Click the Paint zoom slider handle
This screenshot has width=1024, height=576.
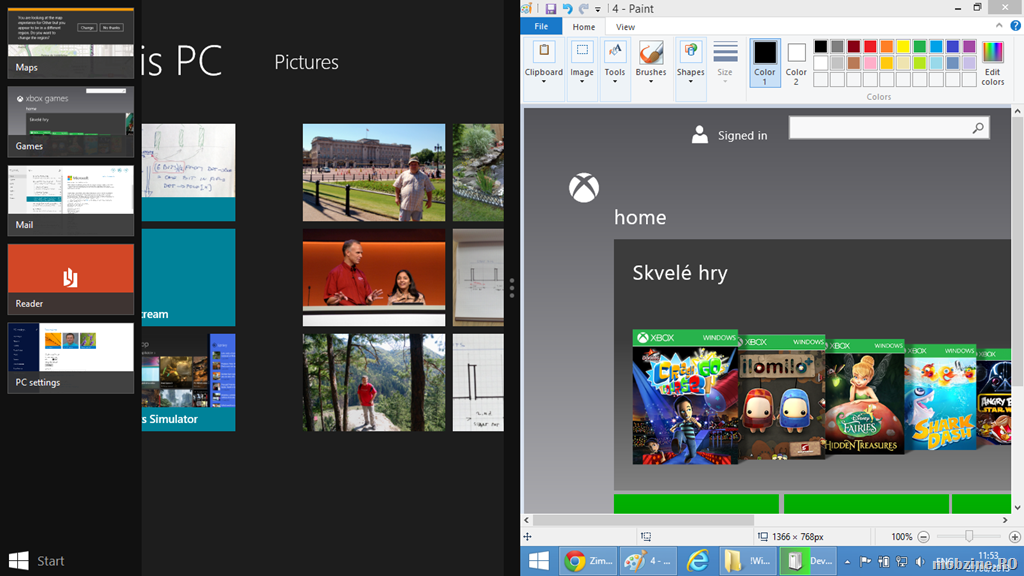coord(969,536)
